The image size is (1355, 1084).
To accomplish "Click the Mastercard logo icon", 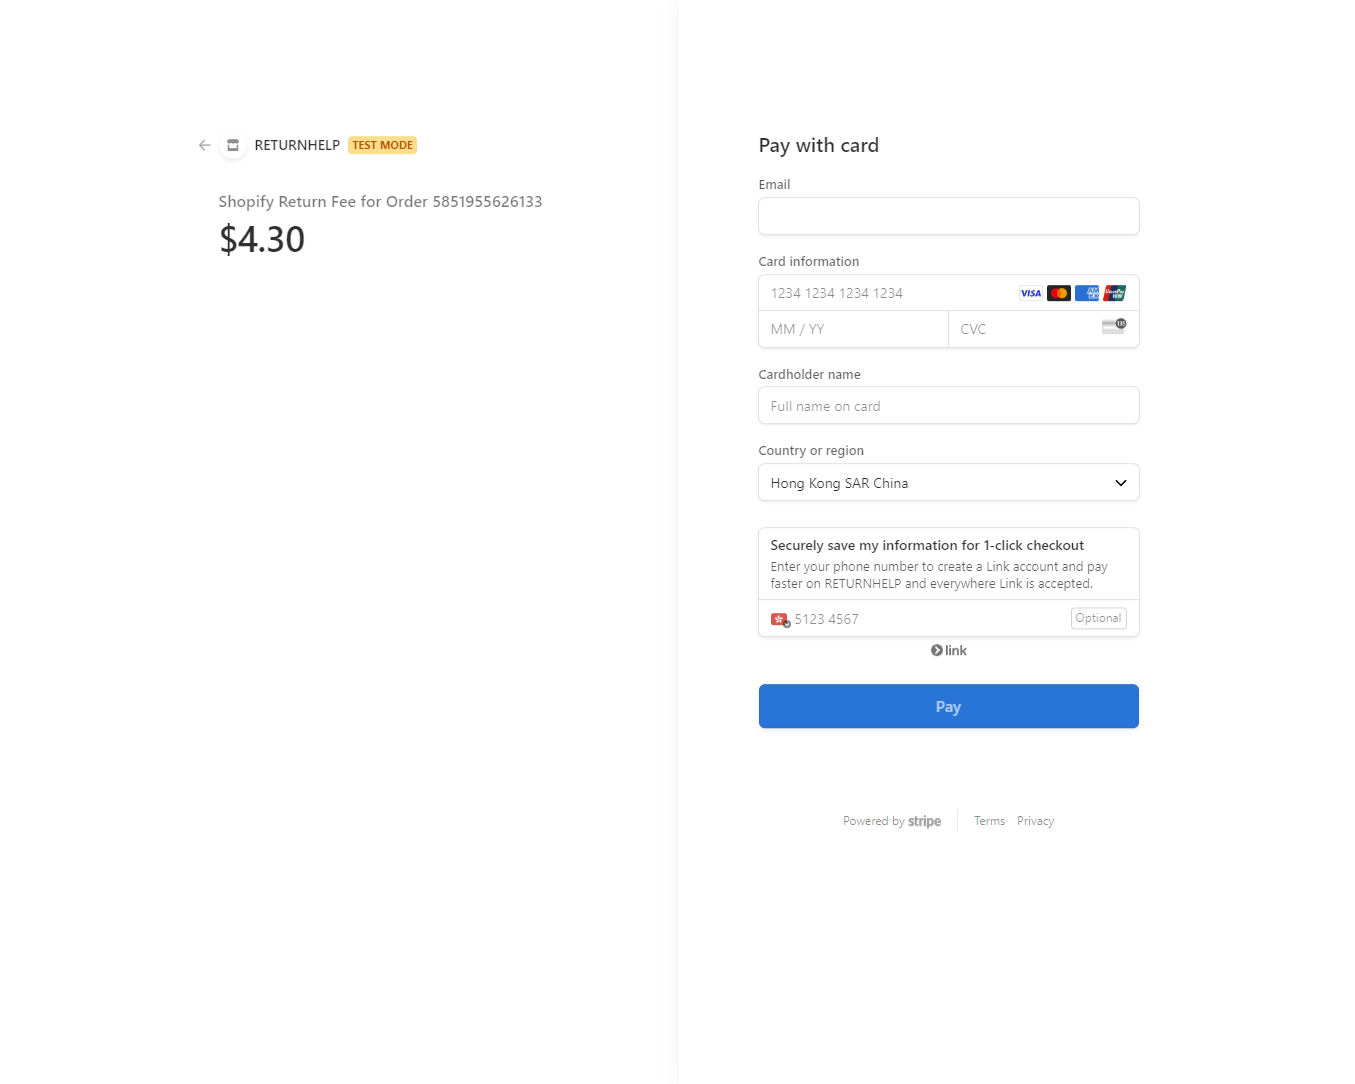I will tap(1058, 293).
